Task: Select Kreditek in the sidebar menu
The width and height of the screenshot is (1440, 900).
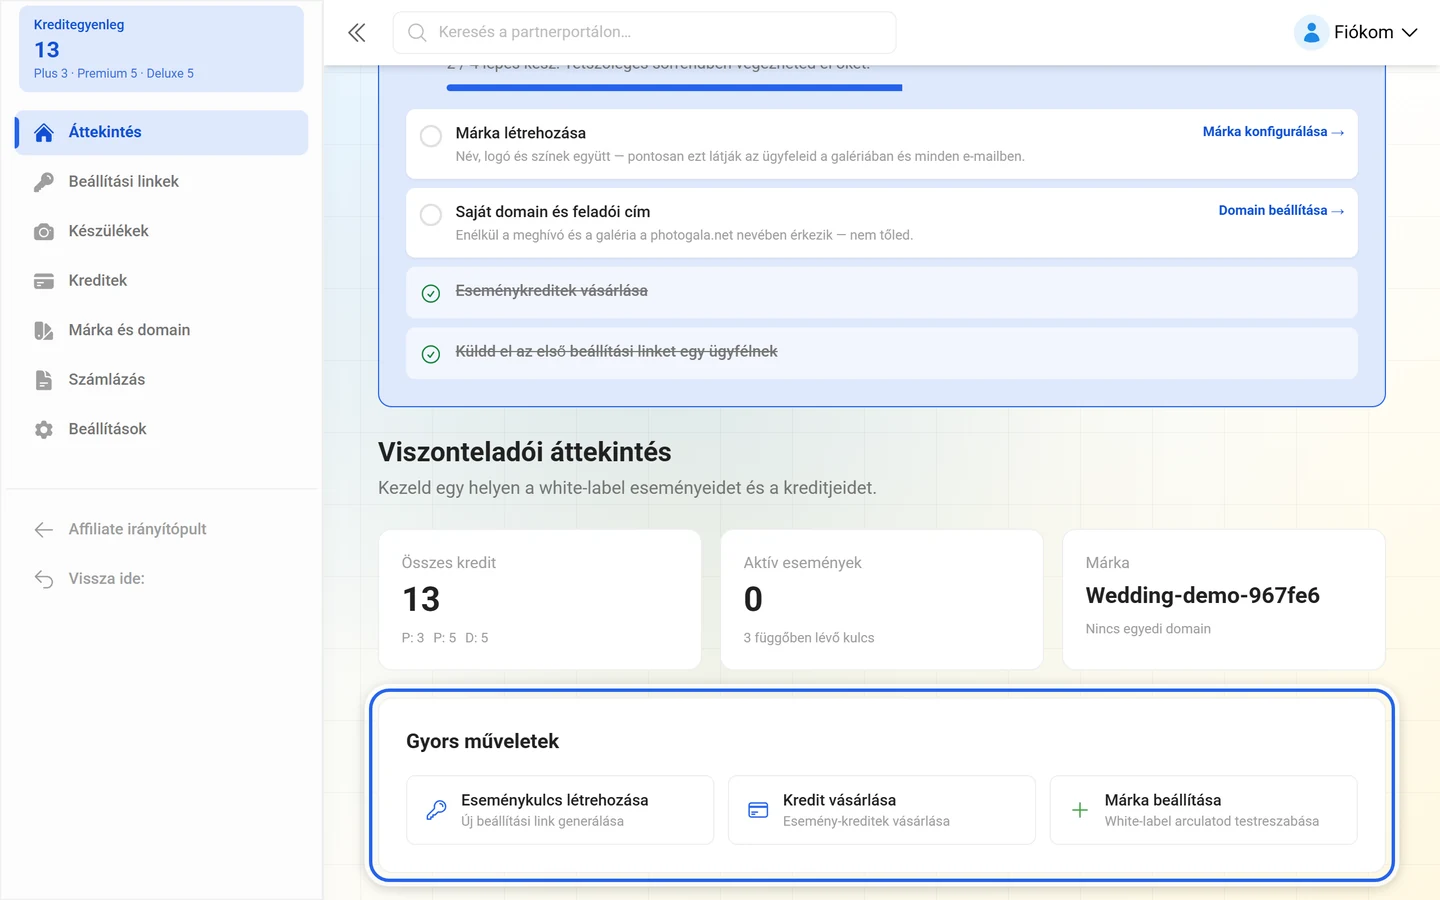Action: (162, 281)
